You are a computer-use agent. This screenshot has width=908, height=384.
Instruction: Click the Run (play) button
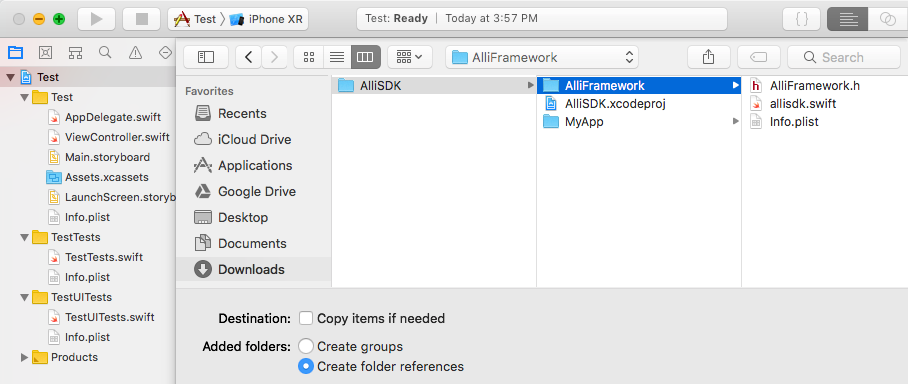click(x=96, y=19)
